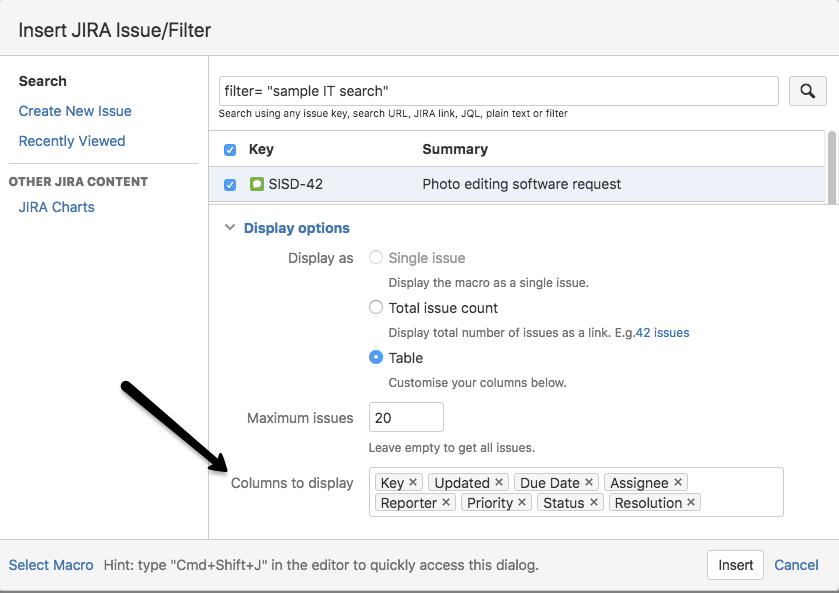Click the Summary column header

pyautogui.click(x=455, y=149)
